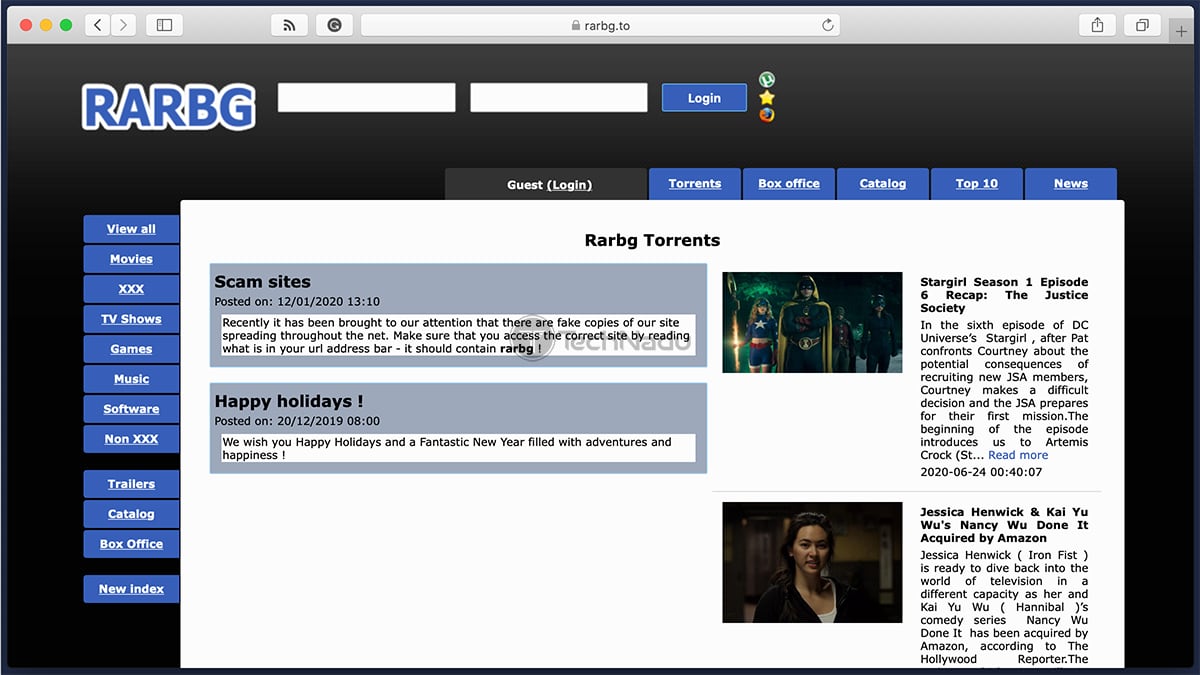The height and width of the screenshot is (675, 1200).
Task: Open the Box office tab
Action: pos(789,184)
